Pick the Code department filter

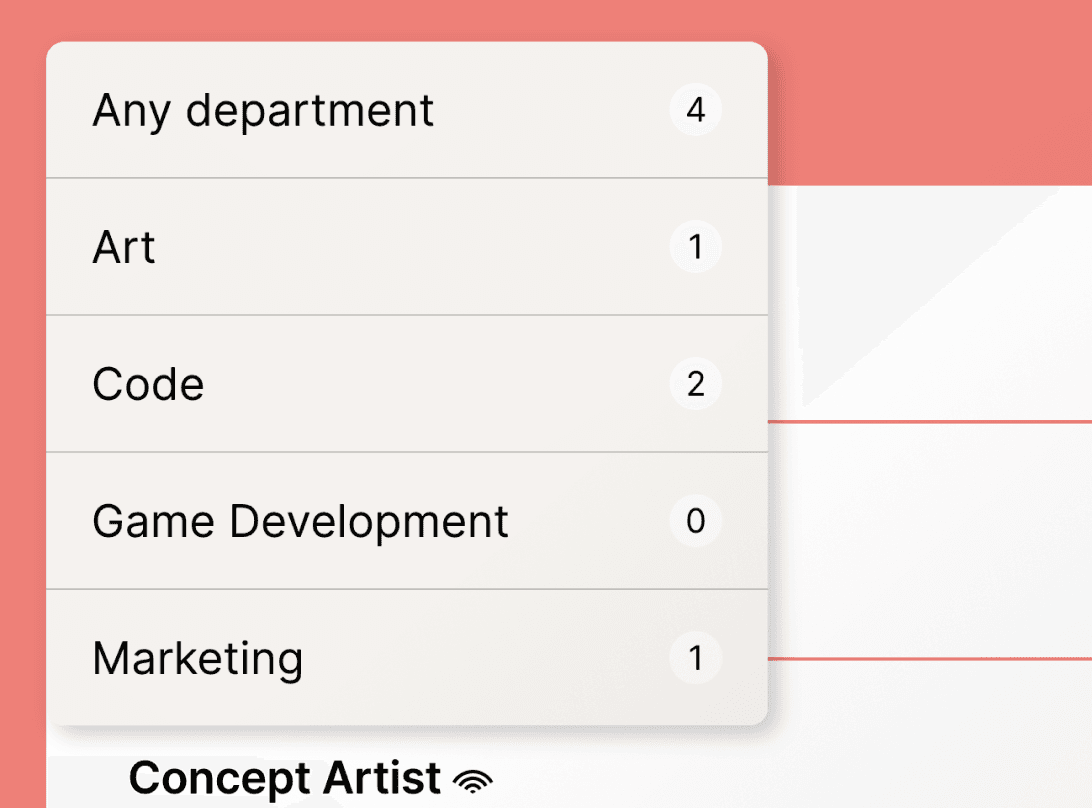click(x=148, y=384)
